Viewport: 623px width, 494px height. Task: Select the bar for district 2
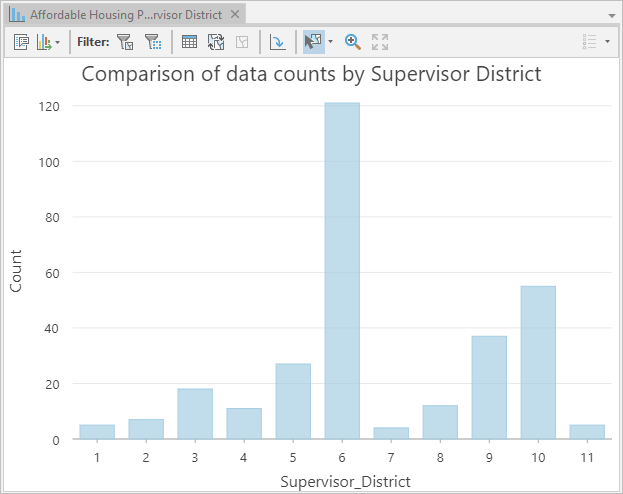tap(146, 429)
